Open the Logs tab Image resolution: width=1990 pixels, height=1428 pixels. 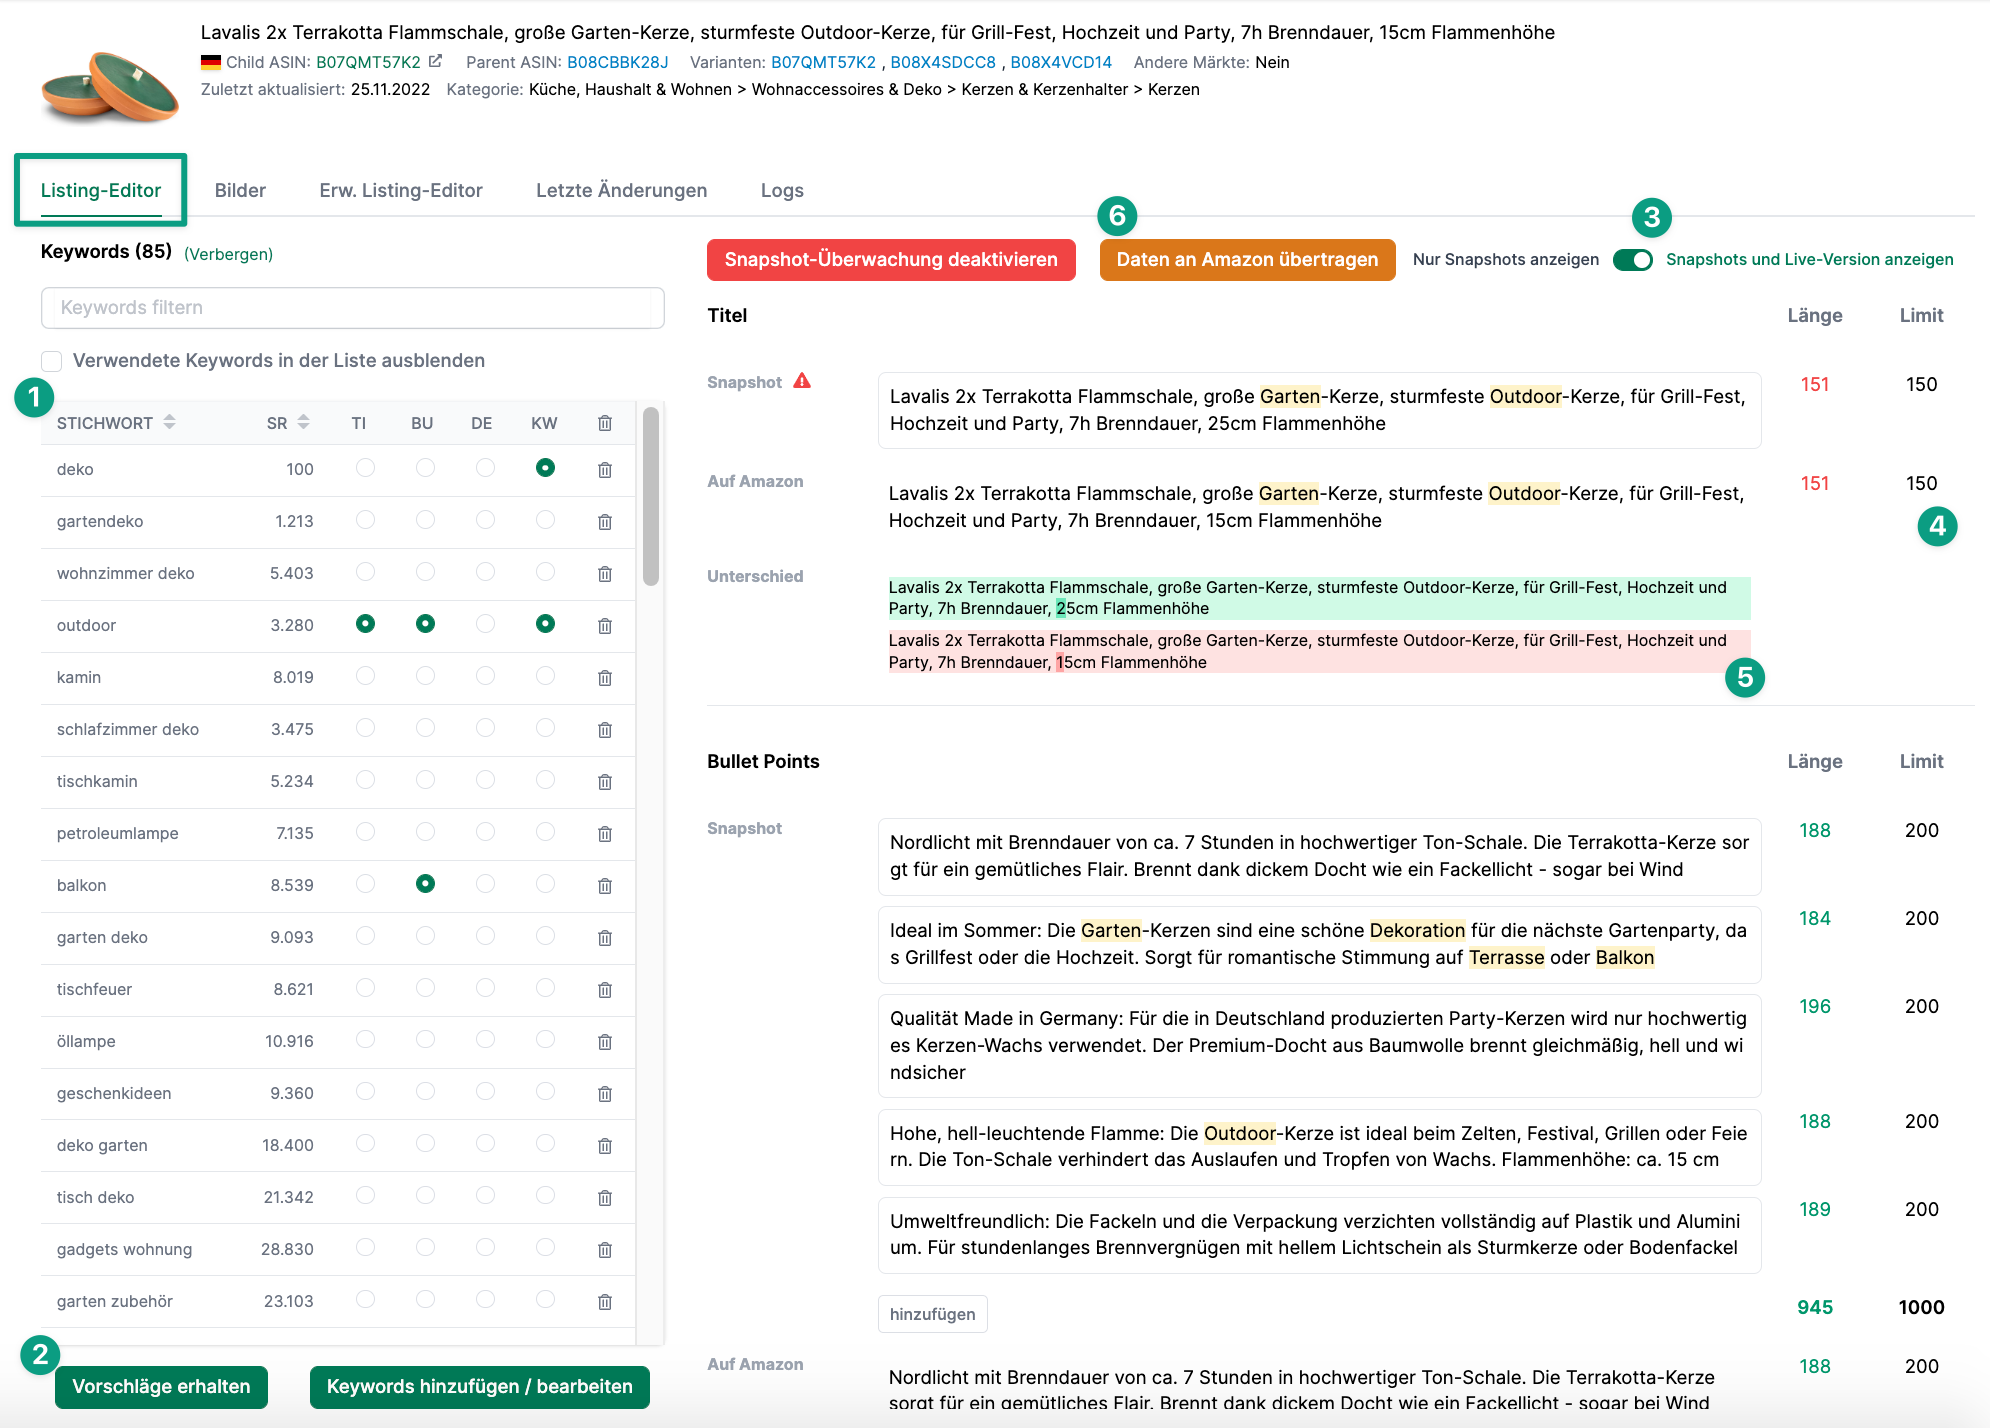click(x=782, y=190)
